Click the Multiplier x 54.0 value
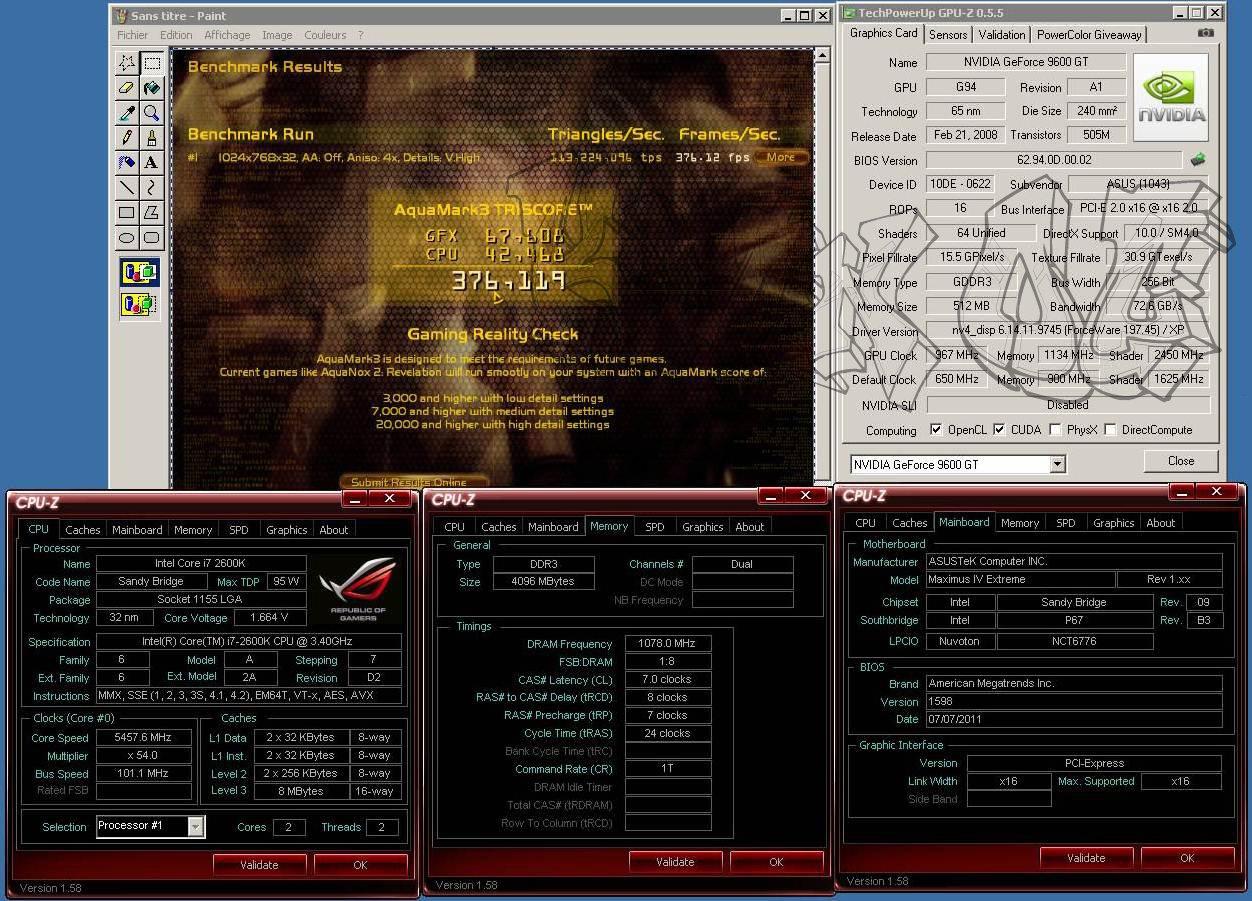 coord(144,756)
